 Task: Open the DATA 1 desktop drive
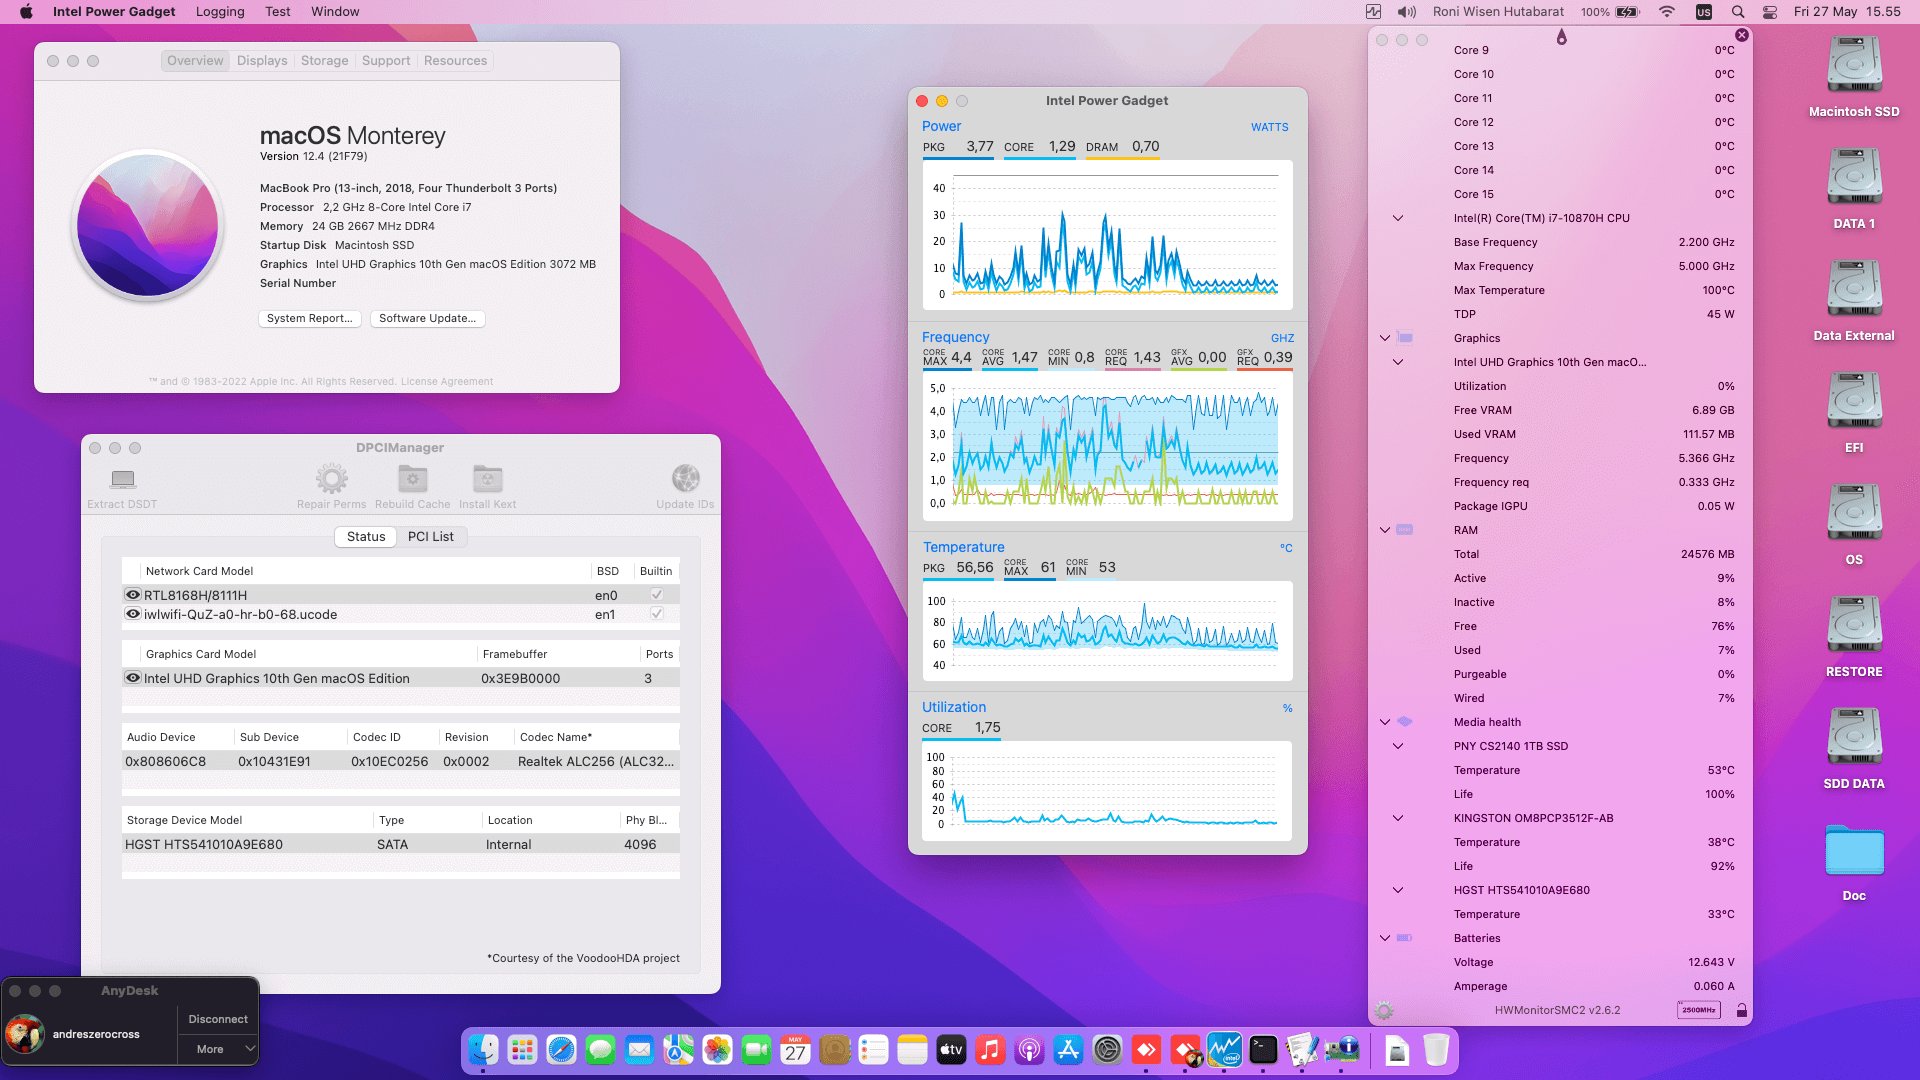(1854, 178)
